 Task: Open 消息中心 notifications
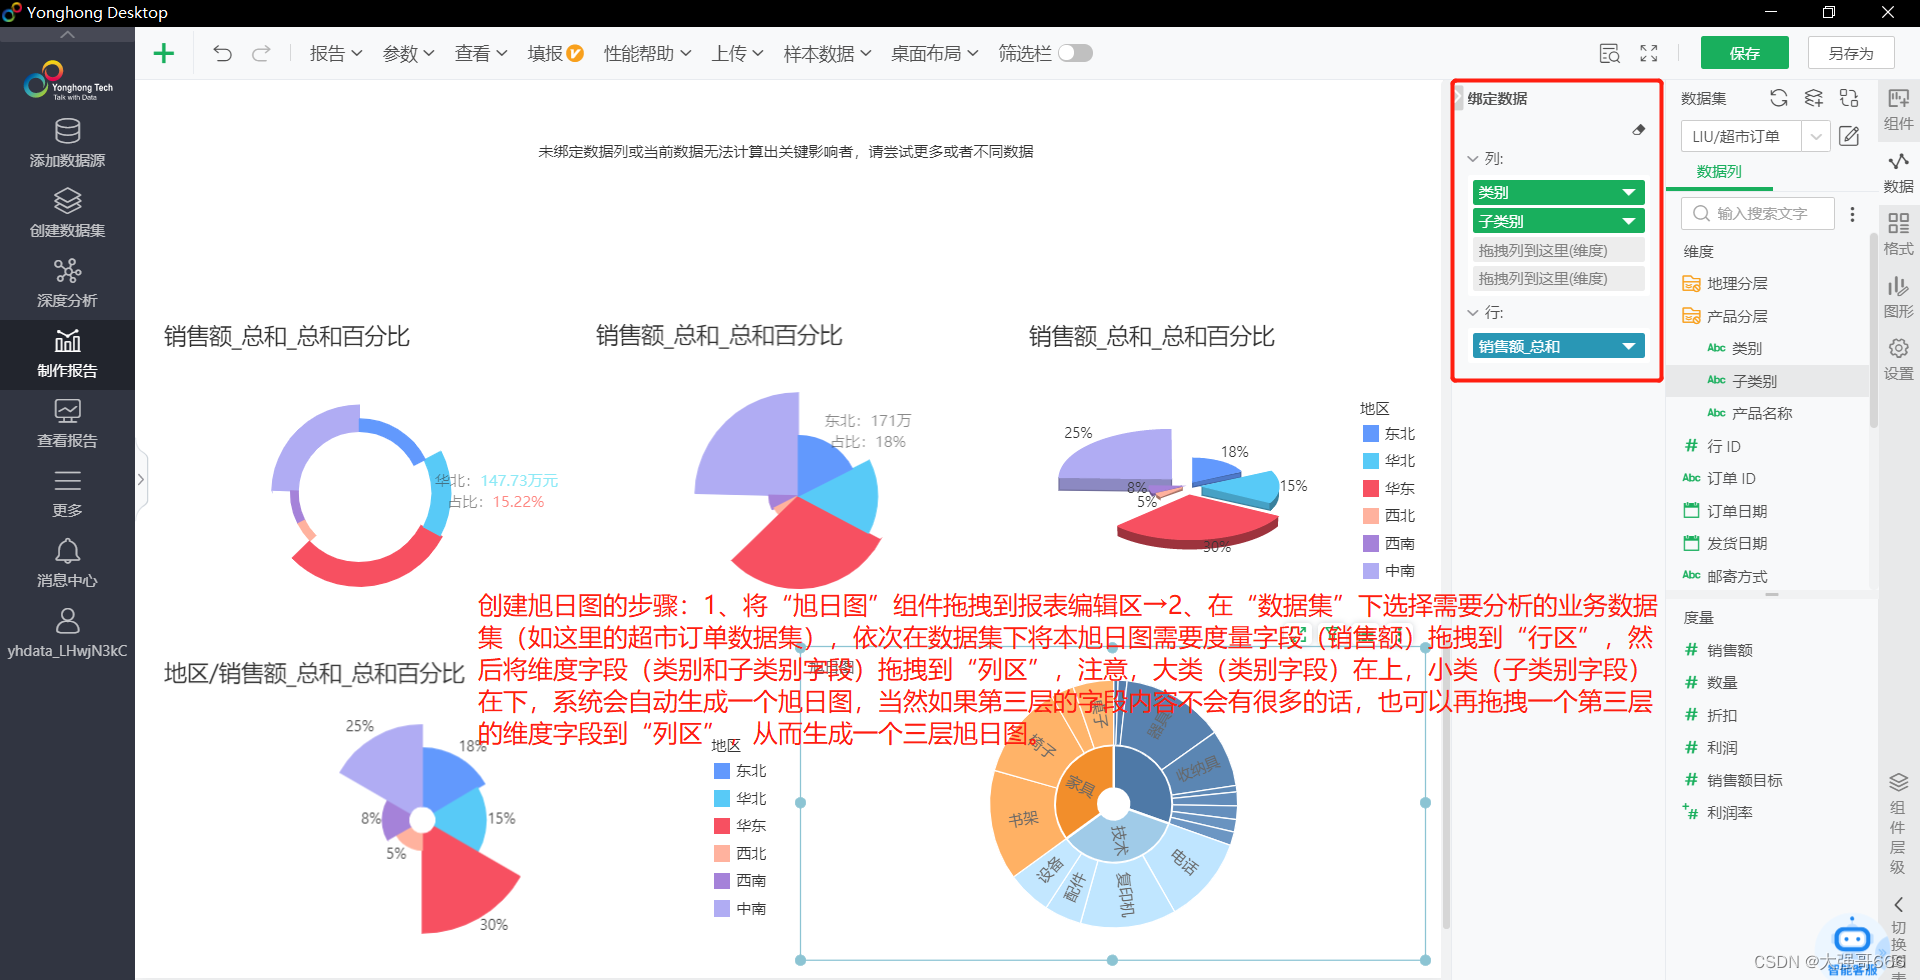pyautogui.click(x=67, y=564)
